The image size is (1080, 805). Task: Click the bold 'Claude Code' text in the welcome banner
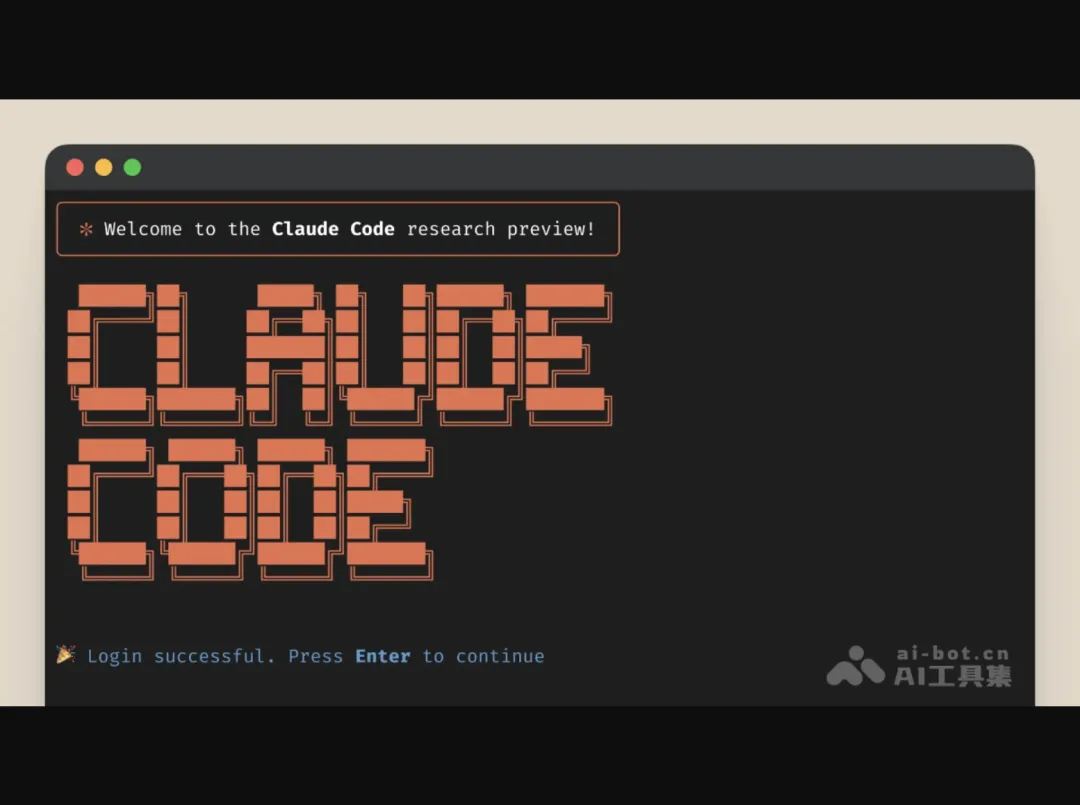333,229
